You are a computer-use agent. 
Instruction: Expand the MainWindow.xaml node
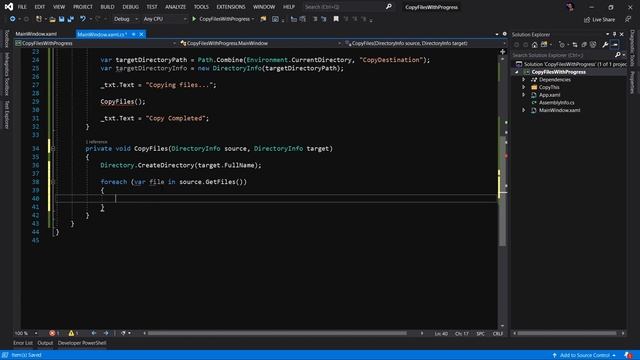(524, 110)
